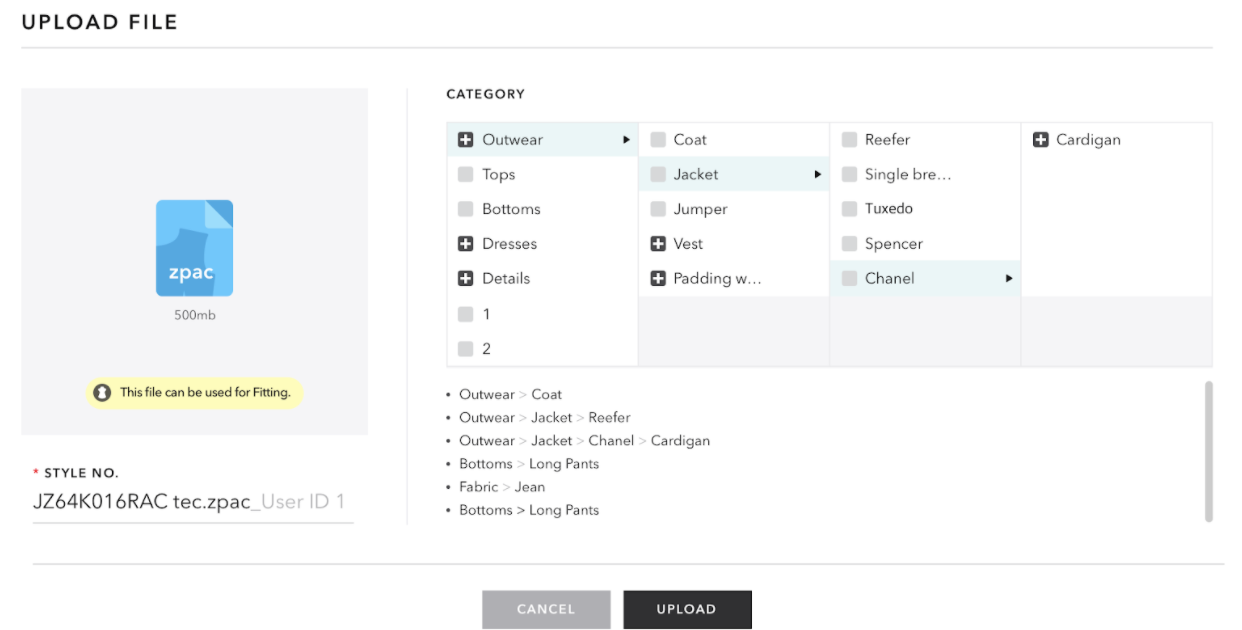Expand Outwear with its plus icon
The width and height of the screenshot is (1242, 630).
pos(465,140)
